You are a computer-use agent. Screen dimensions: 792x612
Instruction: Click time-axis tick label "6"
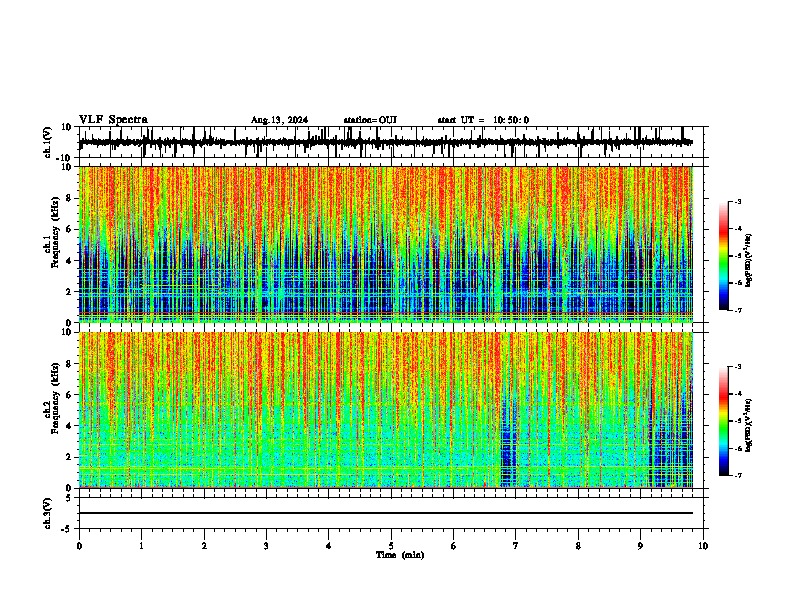453,546
